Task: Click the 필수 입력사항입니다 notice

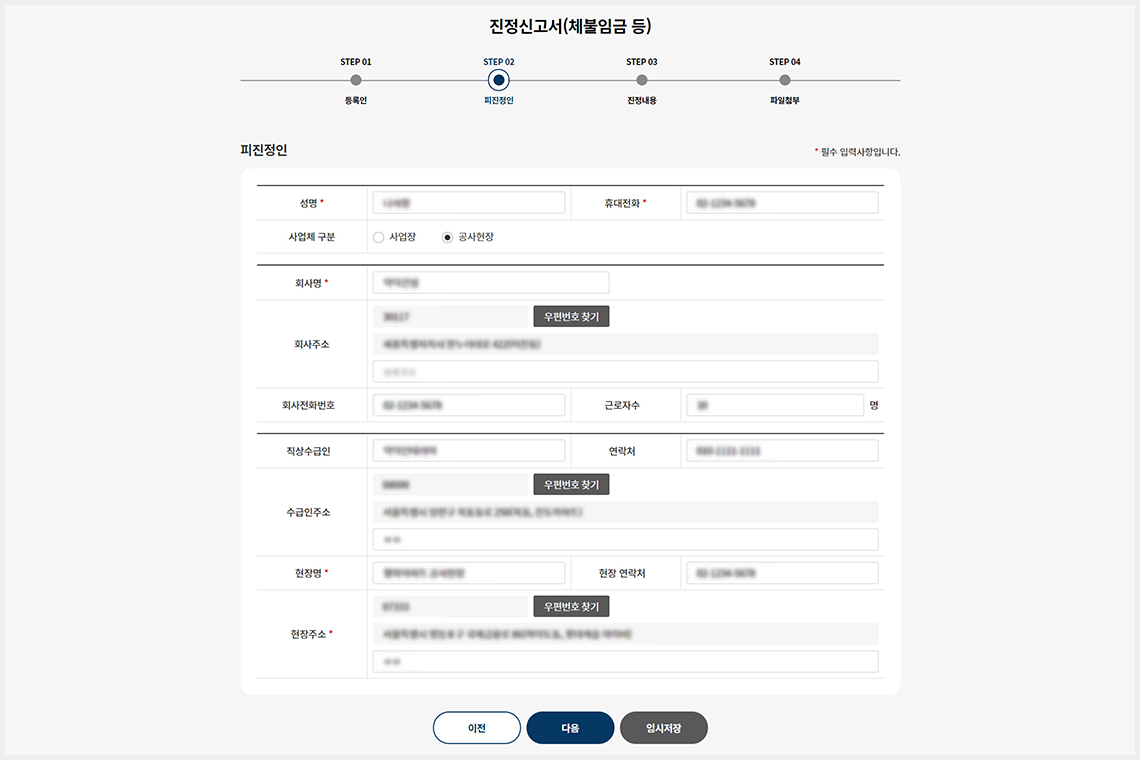Action: click(857, 152)
